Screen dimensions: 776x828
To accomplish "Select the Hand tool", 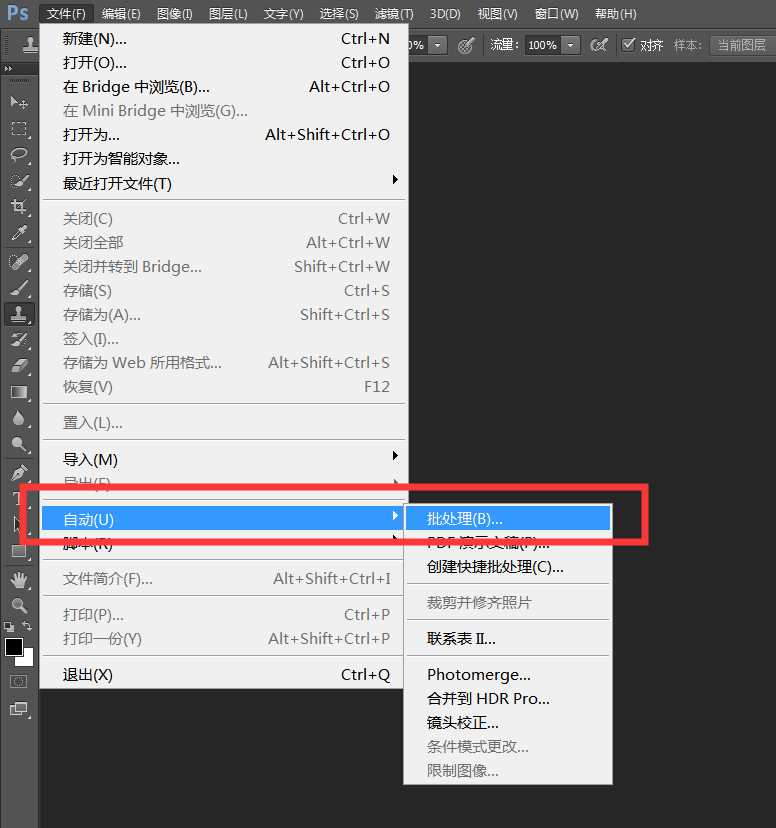I will tap(19, 580).
